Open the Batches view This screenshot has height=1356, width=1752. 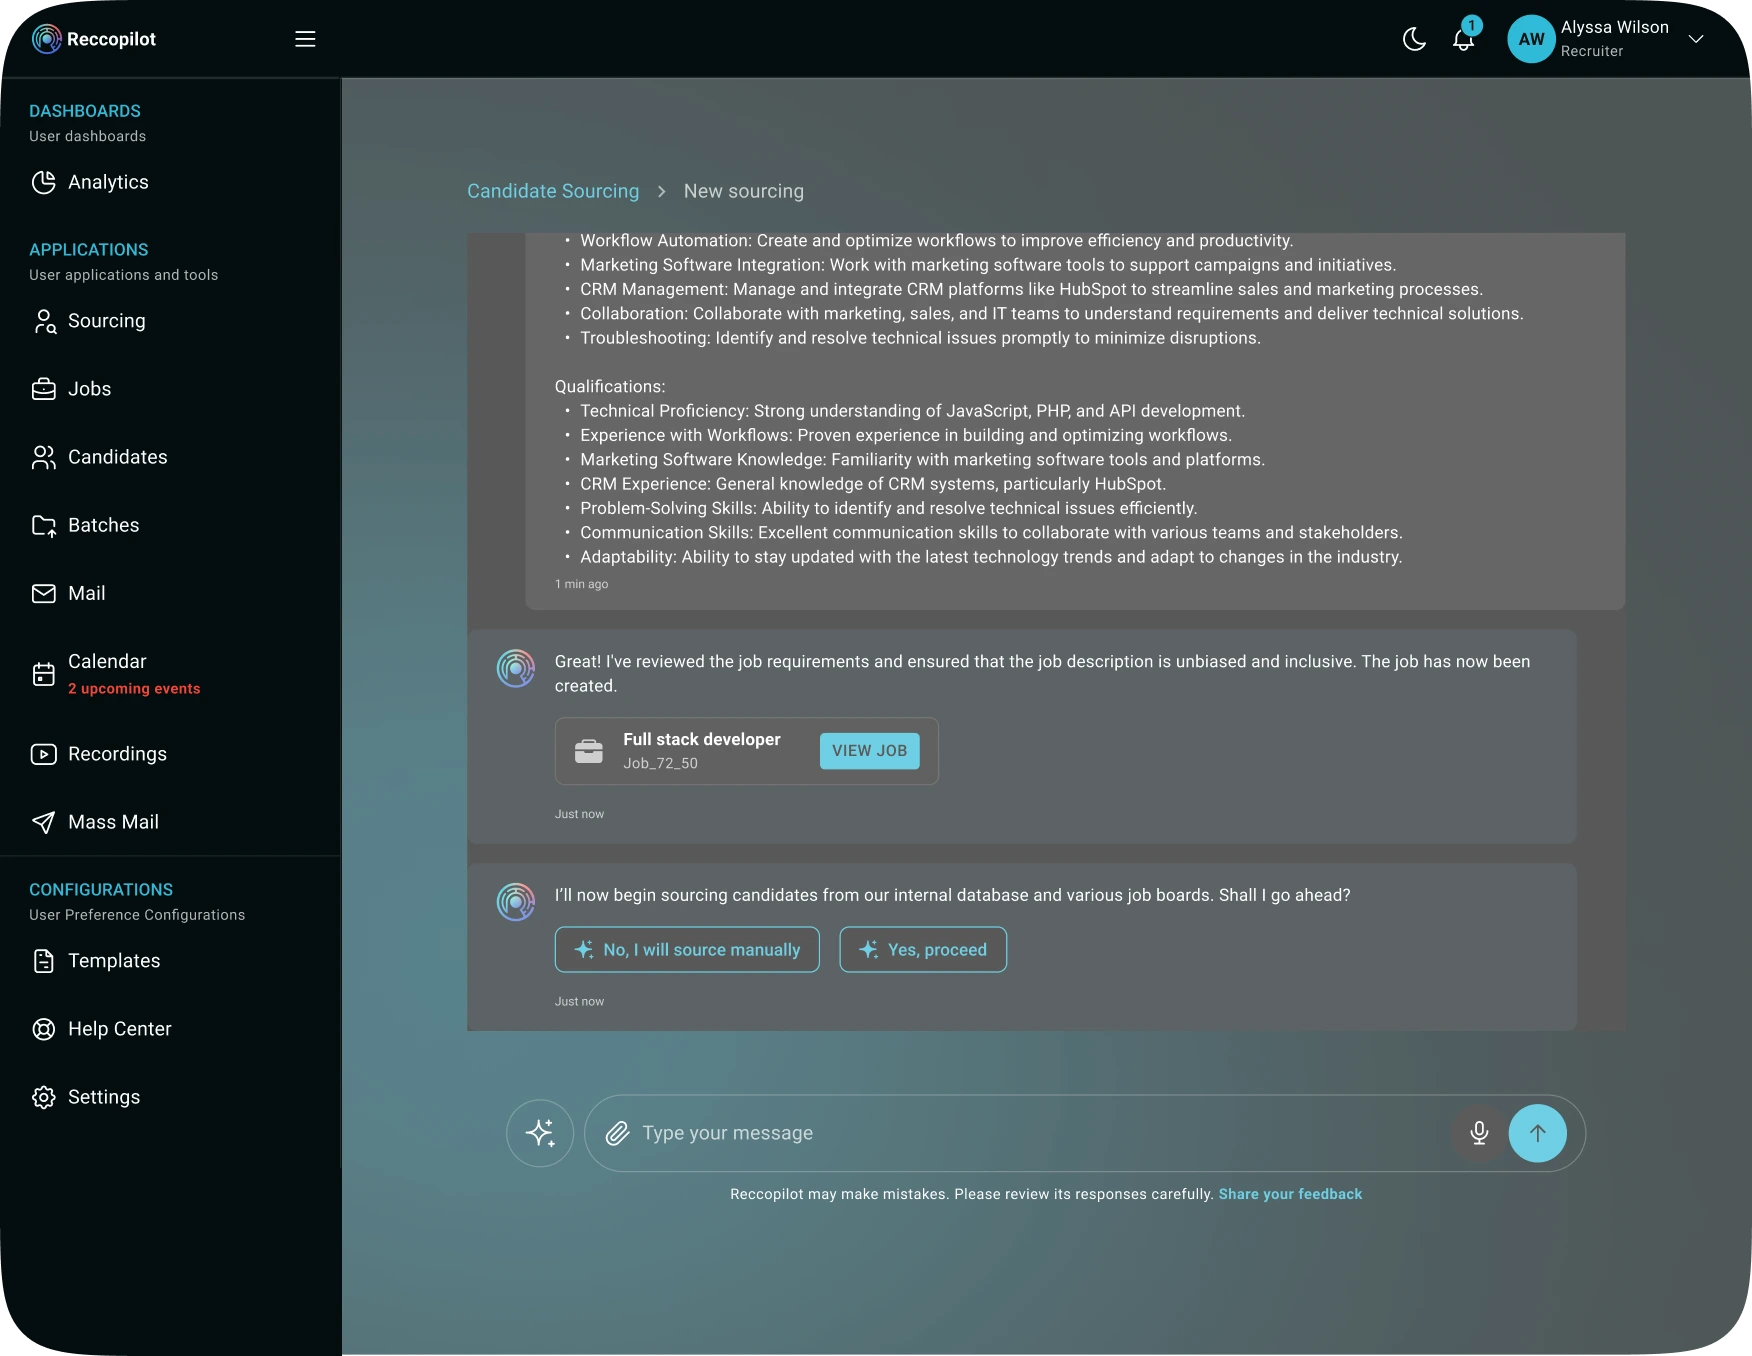(x=102, y=525)
